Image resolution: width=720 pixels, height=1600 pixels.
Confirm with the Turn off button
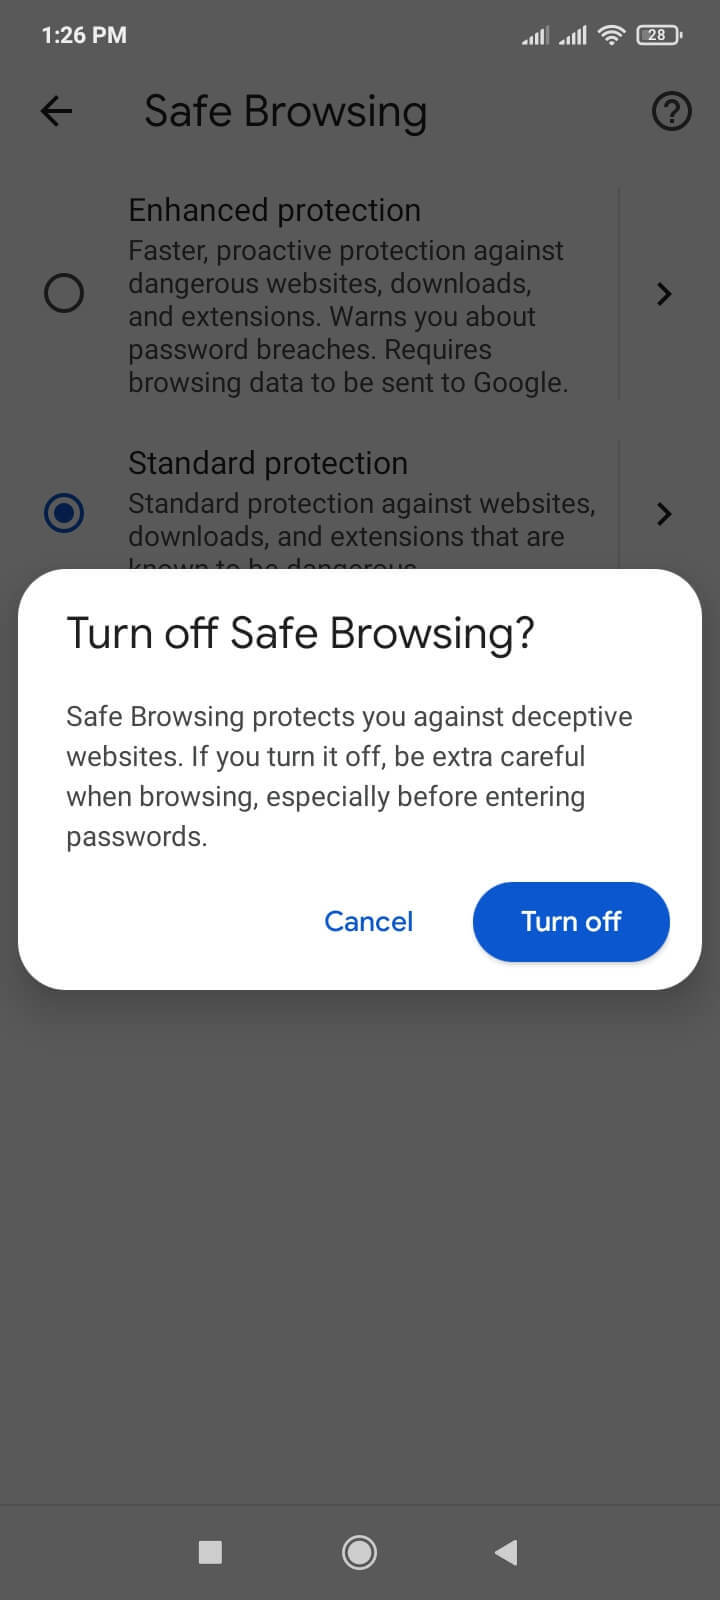click(x=571, y=921)
